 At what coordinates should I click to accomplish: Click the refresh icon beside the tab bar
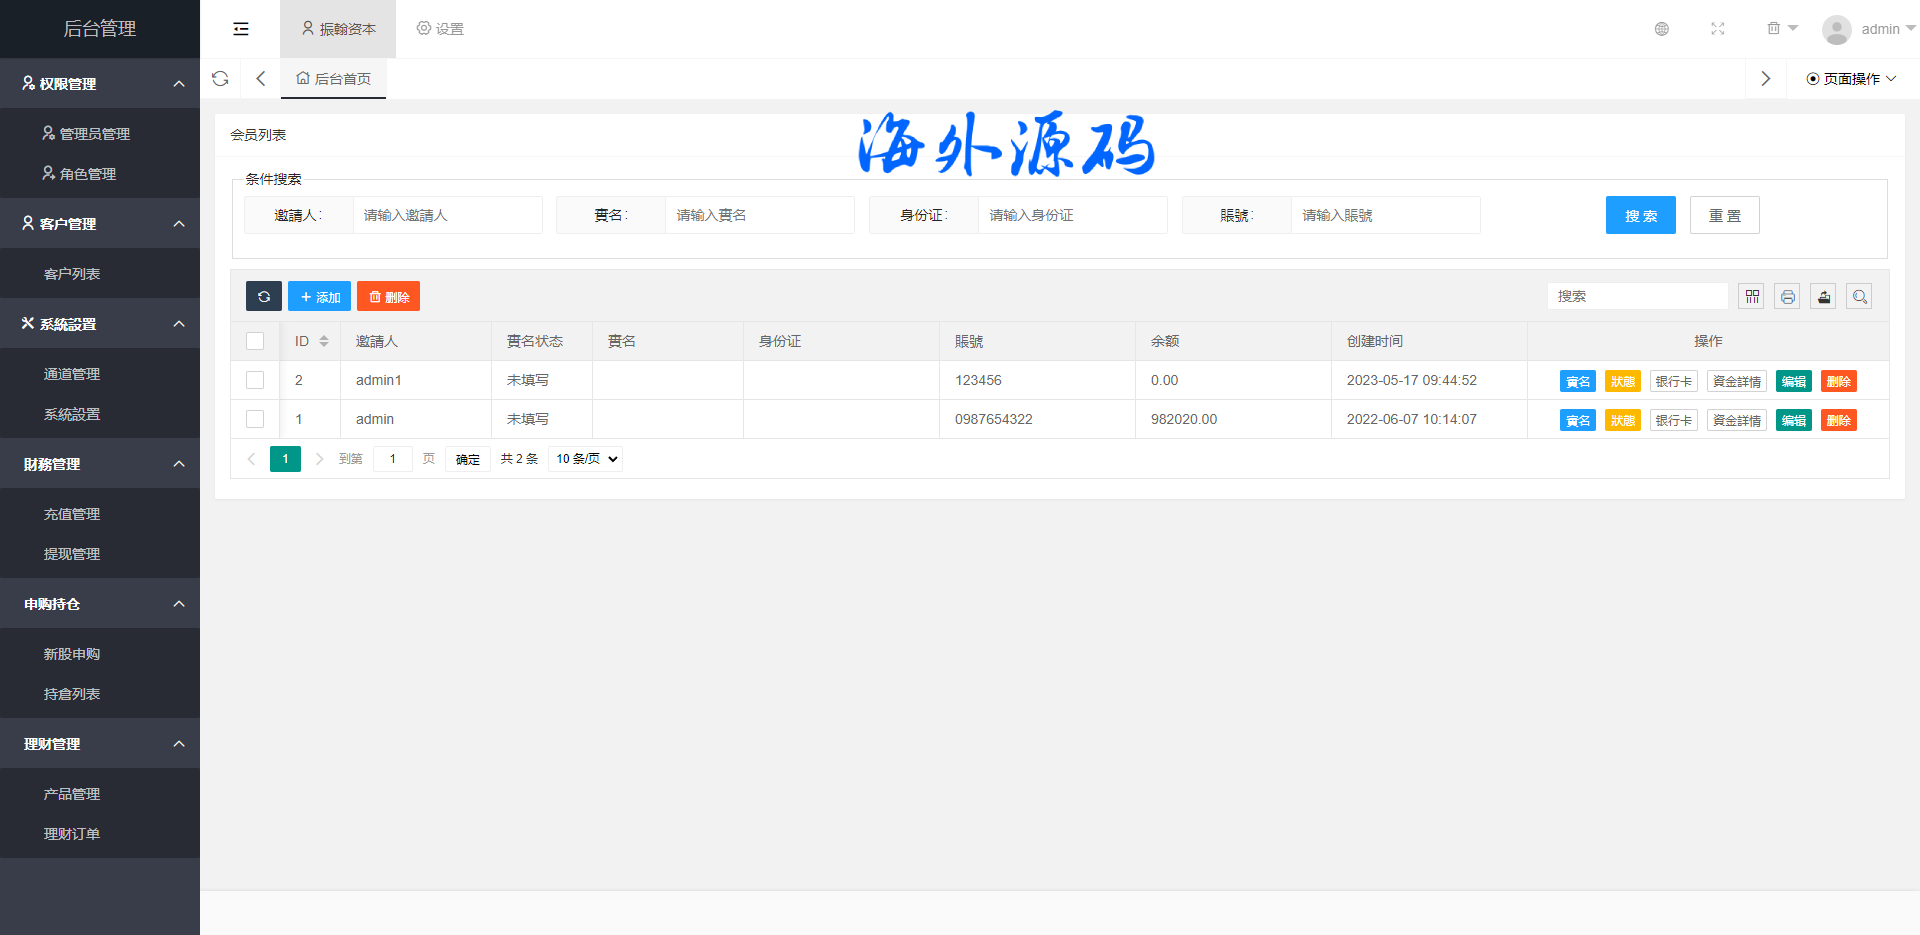(220, 78)
